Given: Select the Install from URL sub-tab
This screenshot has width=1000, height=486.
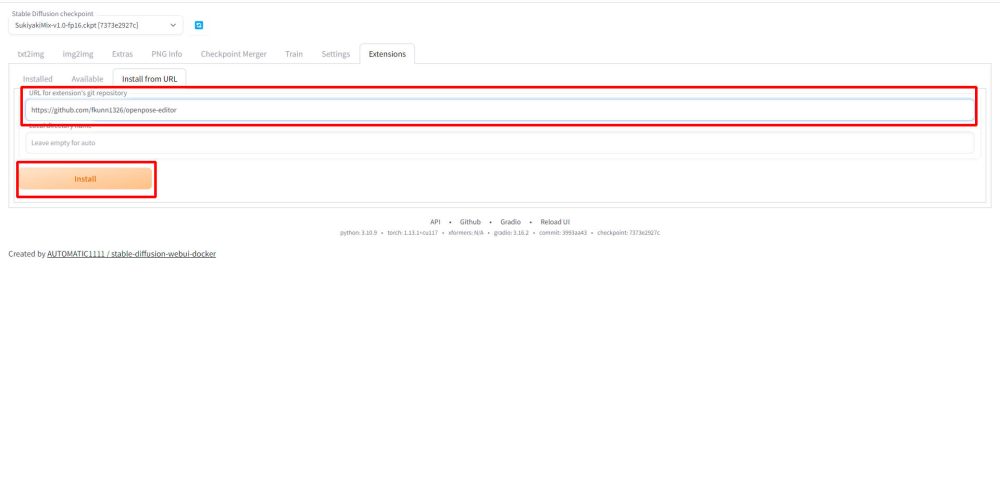Looking at the screenshot, I should coord(149,78).
